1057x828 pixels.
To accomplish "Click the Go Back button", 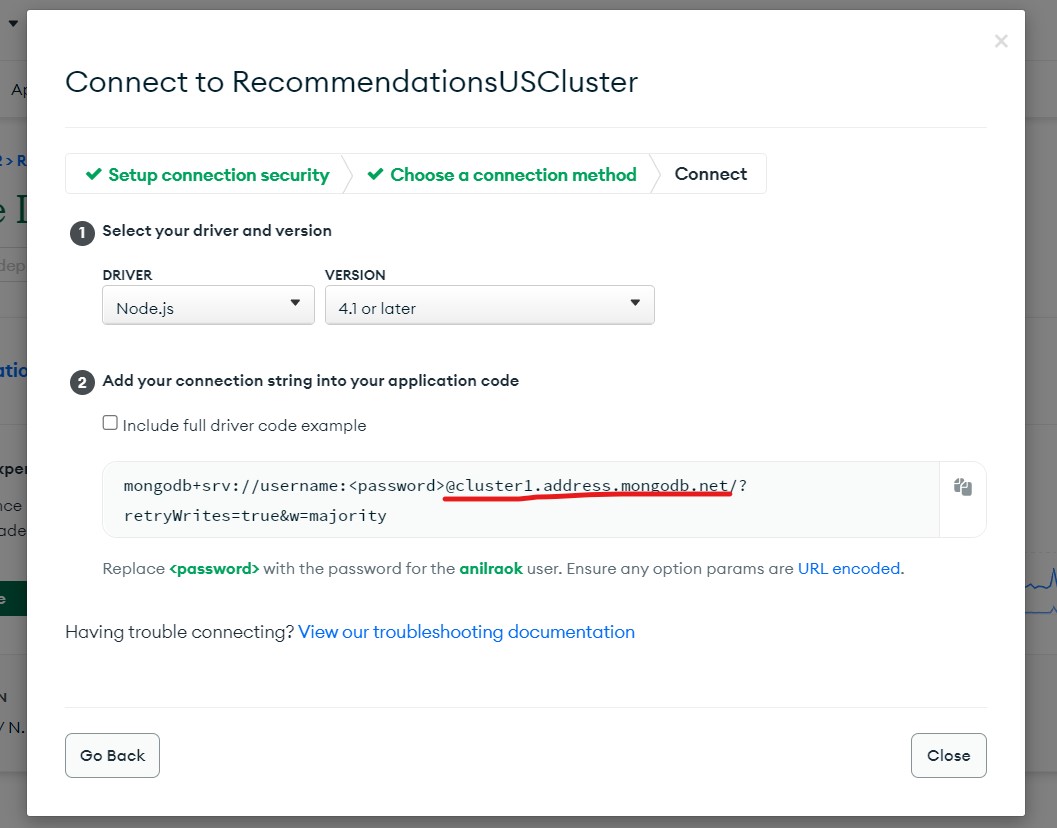I will [113, 755].
